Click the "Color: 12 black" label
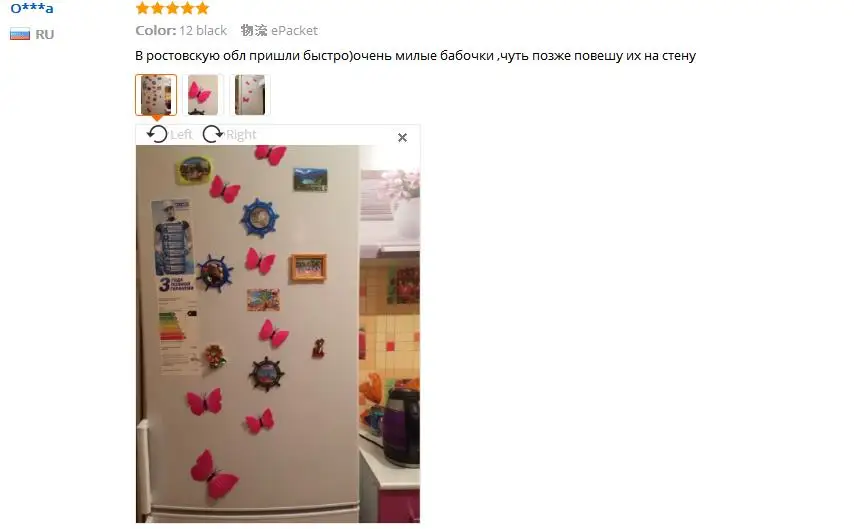The height and width of the screenshot is (529, 854). (x=181, y=31)
